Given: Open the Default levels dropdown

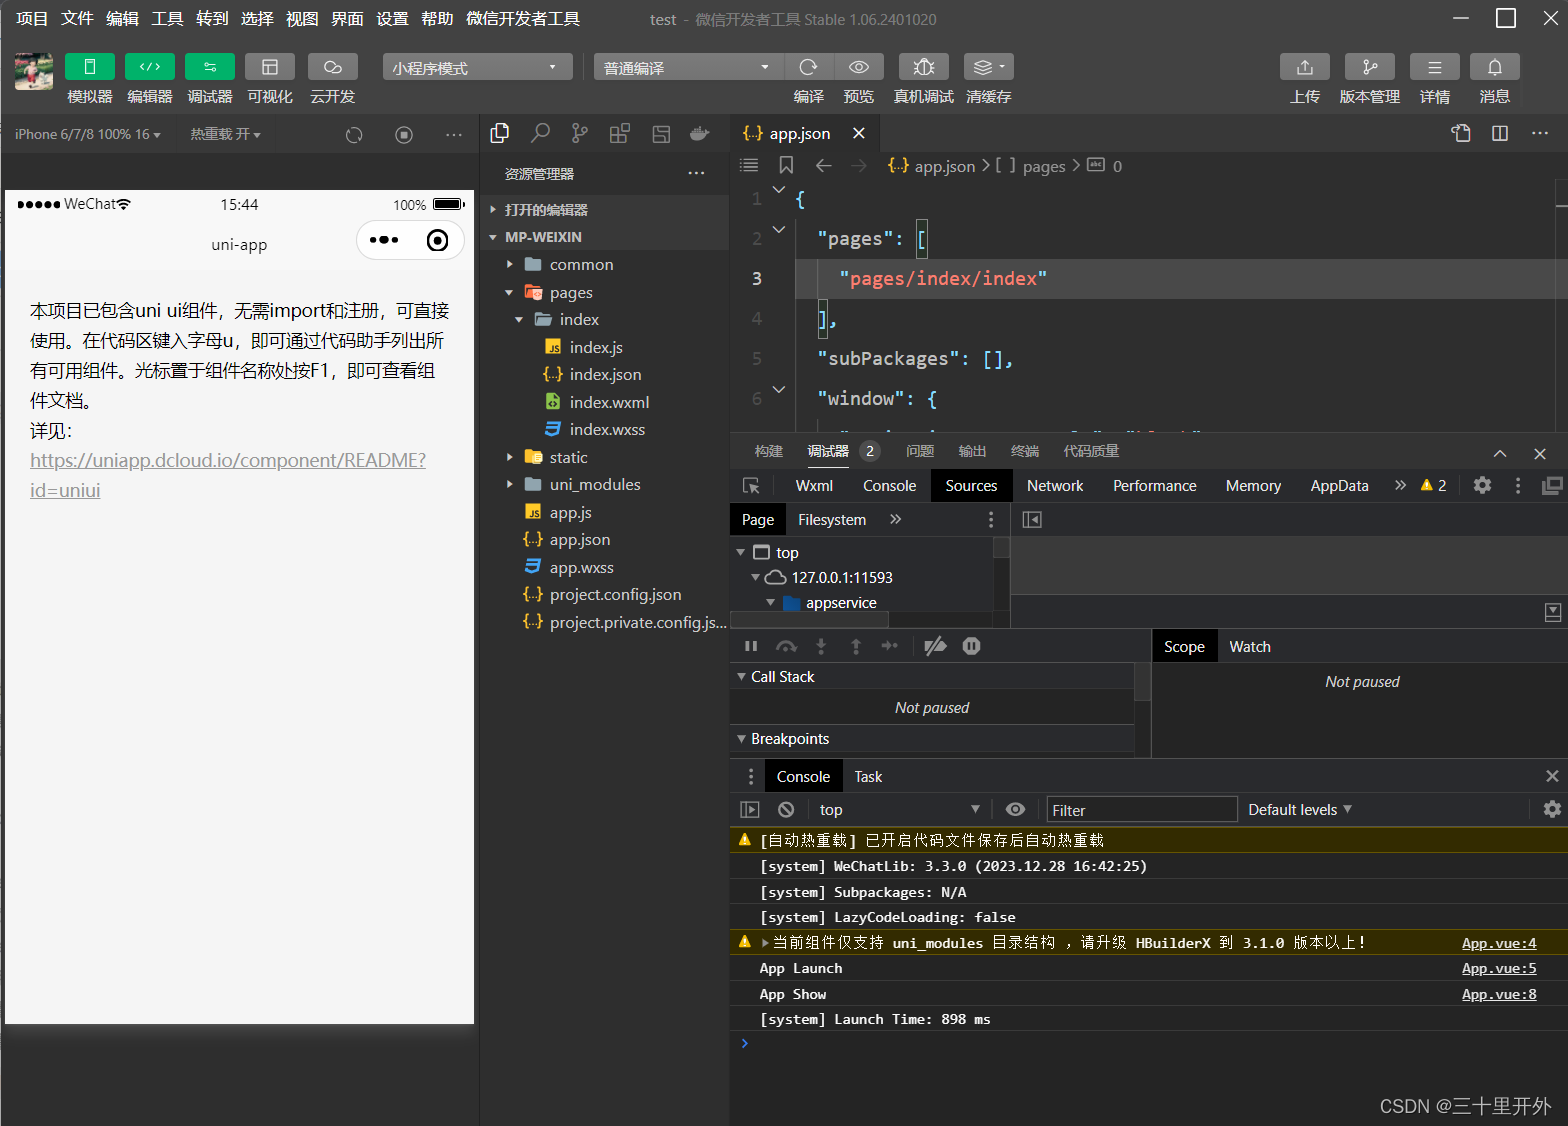Looking at the screenshot, I should [x=1300, y=810].
